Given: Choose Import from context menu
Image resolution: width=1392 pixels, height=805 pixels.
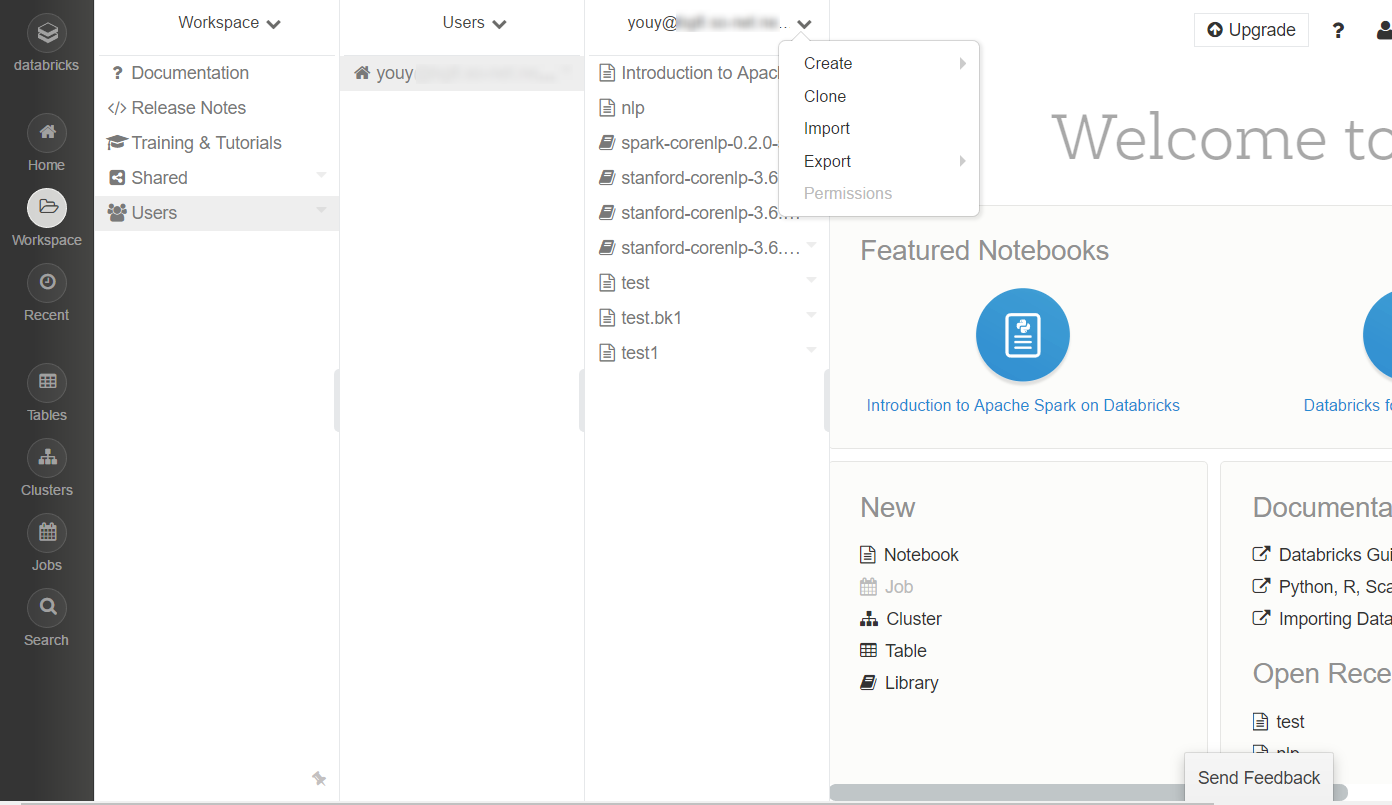Looking at the screenshot, I should point(879,128).
